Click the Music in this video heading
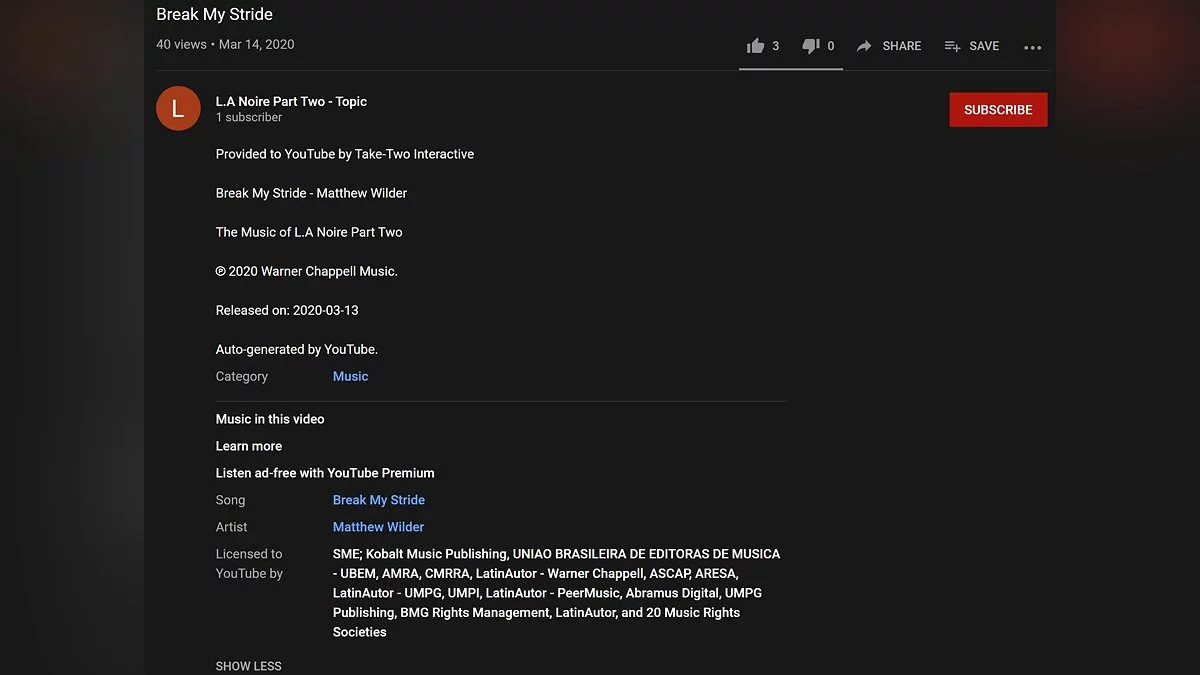Image resolution: width=1200 pixels, height=675 pixels. tap(270, 419)
